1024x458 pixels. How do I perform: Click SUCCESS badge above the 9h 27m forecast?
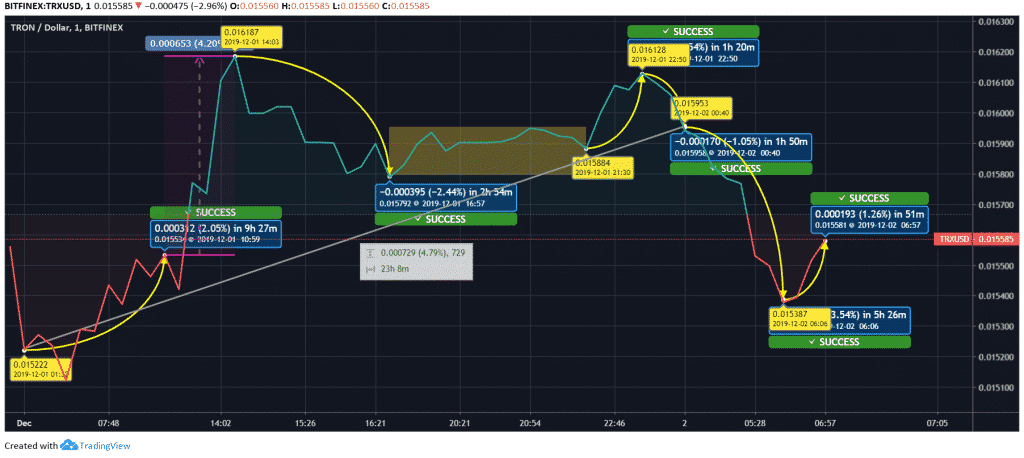(x=216, y=212)
